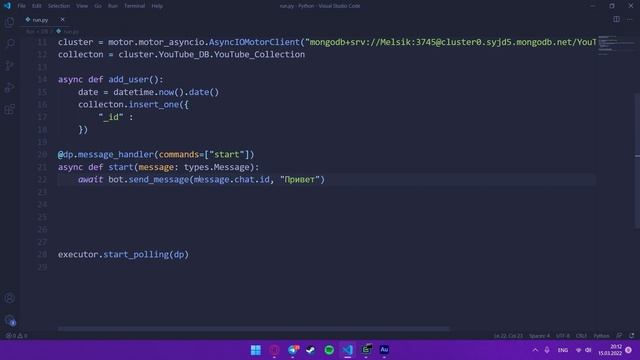Open the network icon in system tray
Image resolution: width=640 pixels, height=360 pixels.
click(x=578, y=350)
